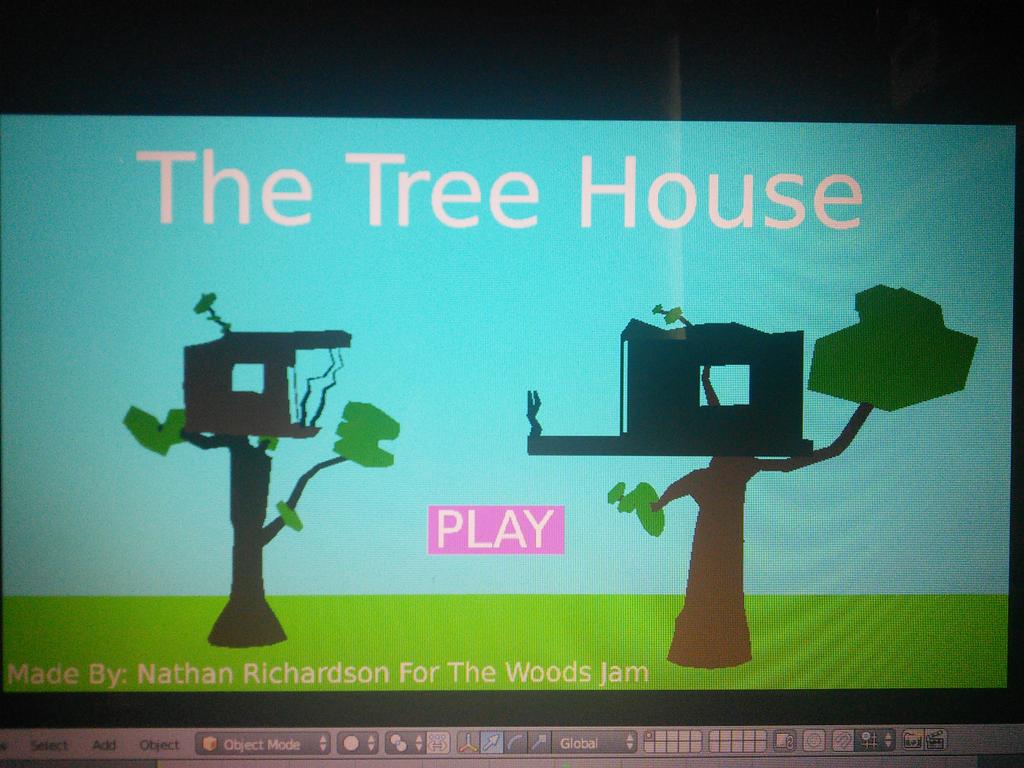Image resolution: width=1024 pixels, height=768 pixels.
Task: Click the title text The Tree House
Action: (500, 189)
